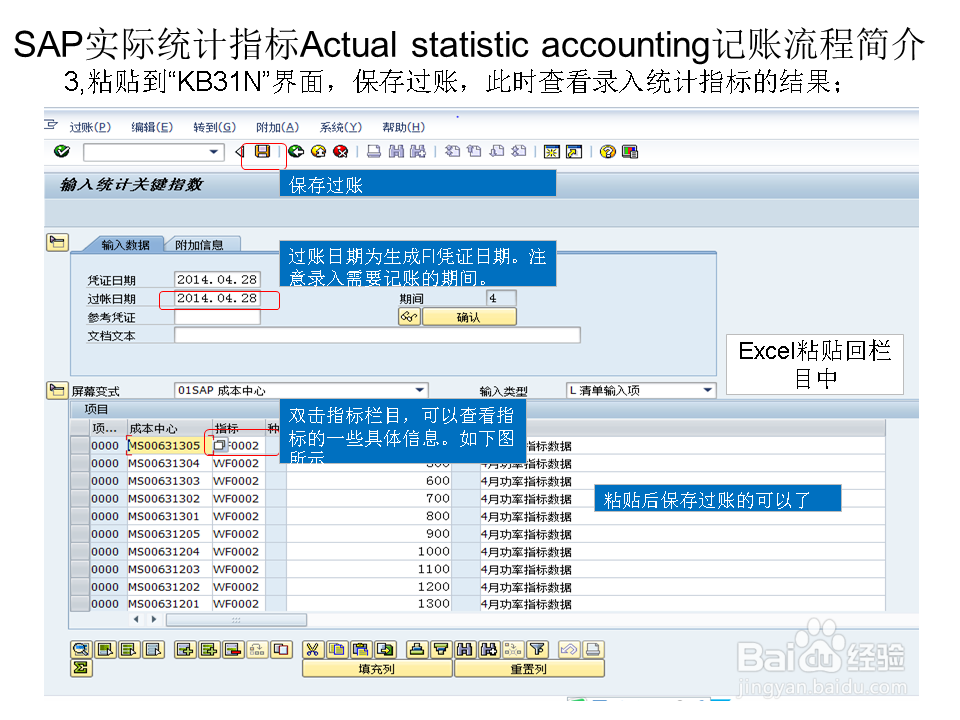Open the 帮助(H) menu

click(x=403, y=127)
